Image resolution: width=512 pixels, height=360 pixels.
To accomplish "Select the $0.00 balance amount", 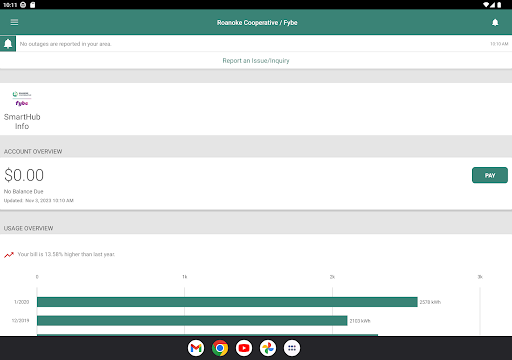I will pyautogui.click(x=24, y=175).
